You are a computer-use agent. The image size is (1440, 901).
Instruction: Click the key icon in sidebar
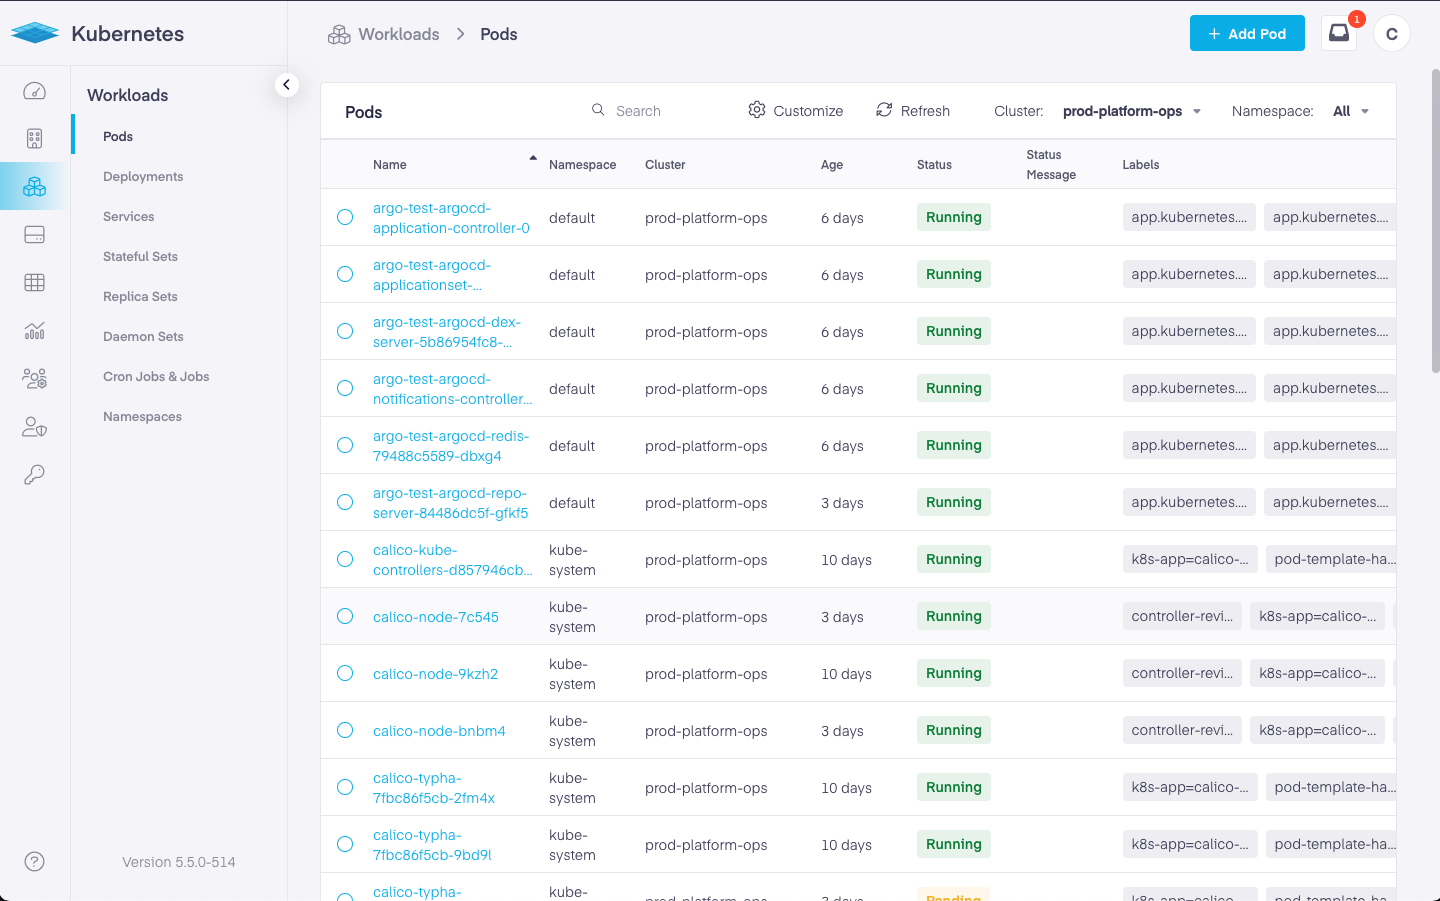click(x=34, y=475)
